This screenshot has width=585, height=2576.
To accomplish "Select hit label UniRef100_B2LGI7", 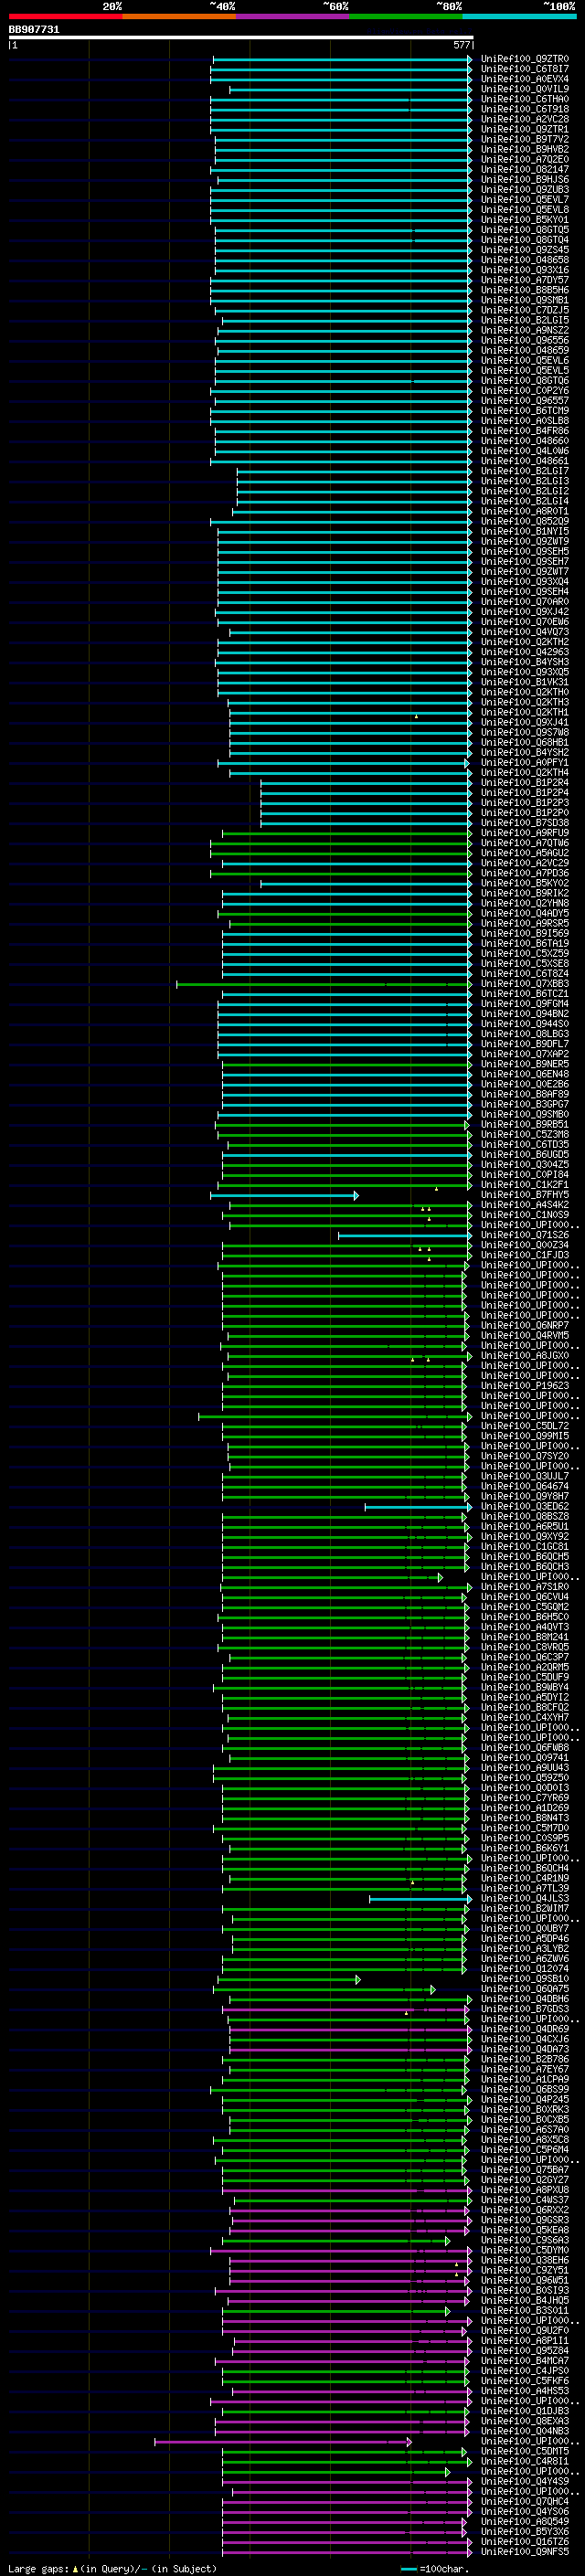I will tap(525, 471).
